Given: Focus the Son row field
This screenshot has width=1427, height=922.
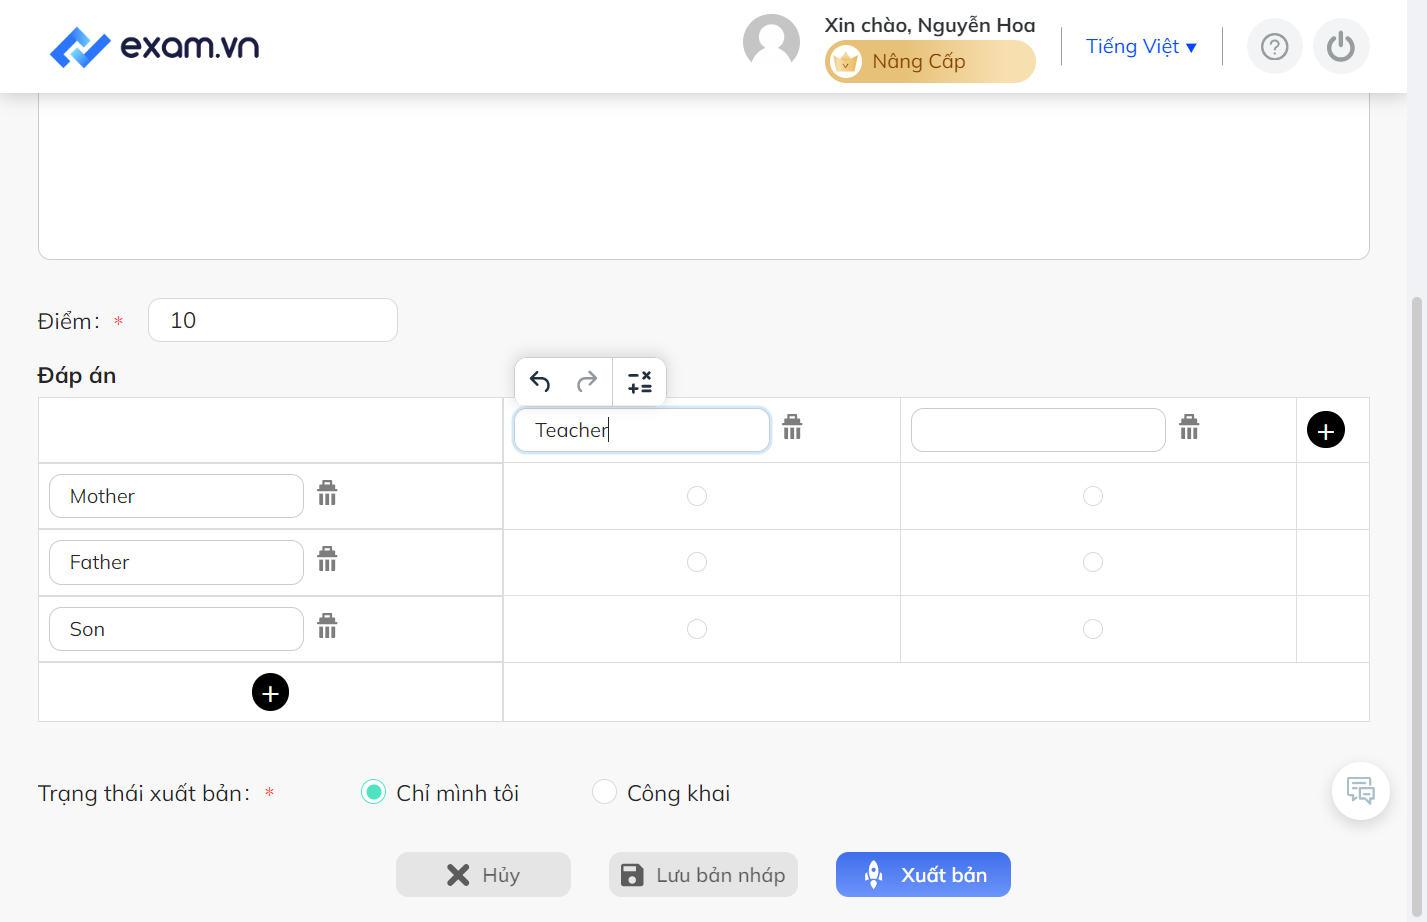Looking at the screenshot, I should (x=176, y=629).
